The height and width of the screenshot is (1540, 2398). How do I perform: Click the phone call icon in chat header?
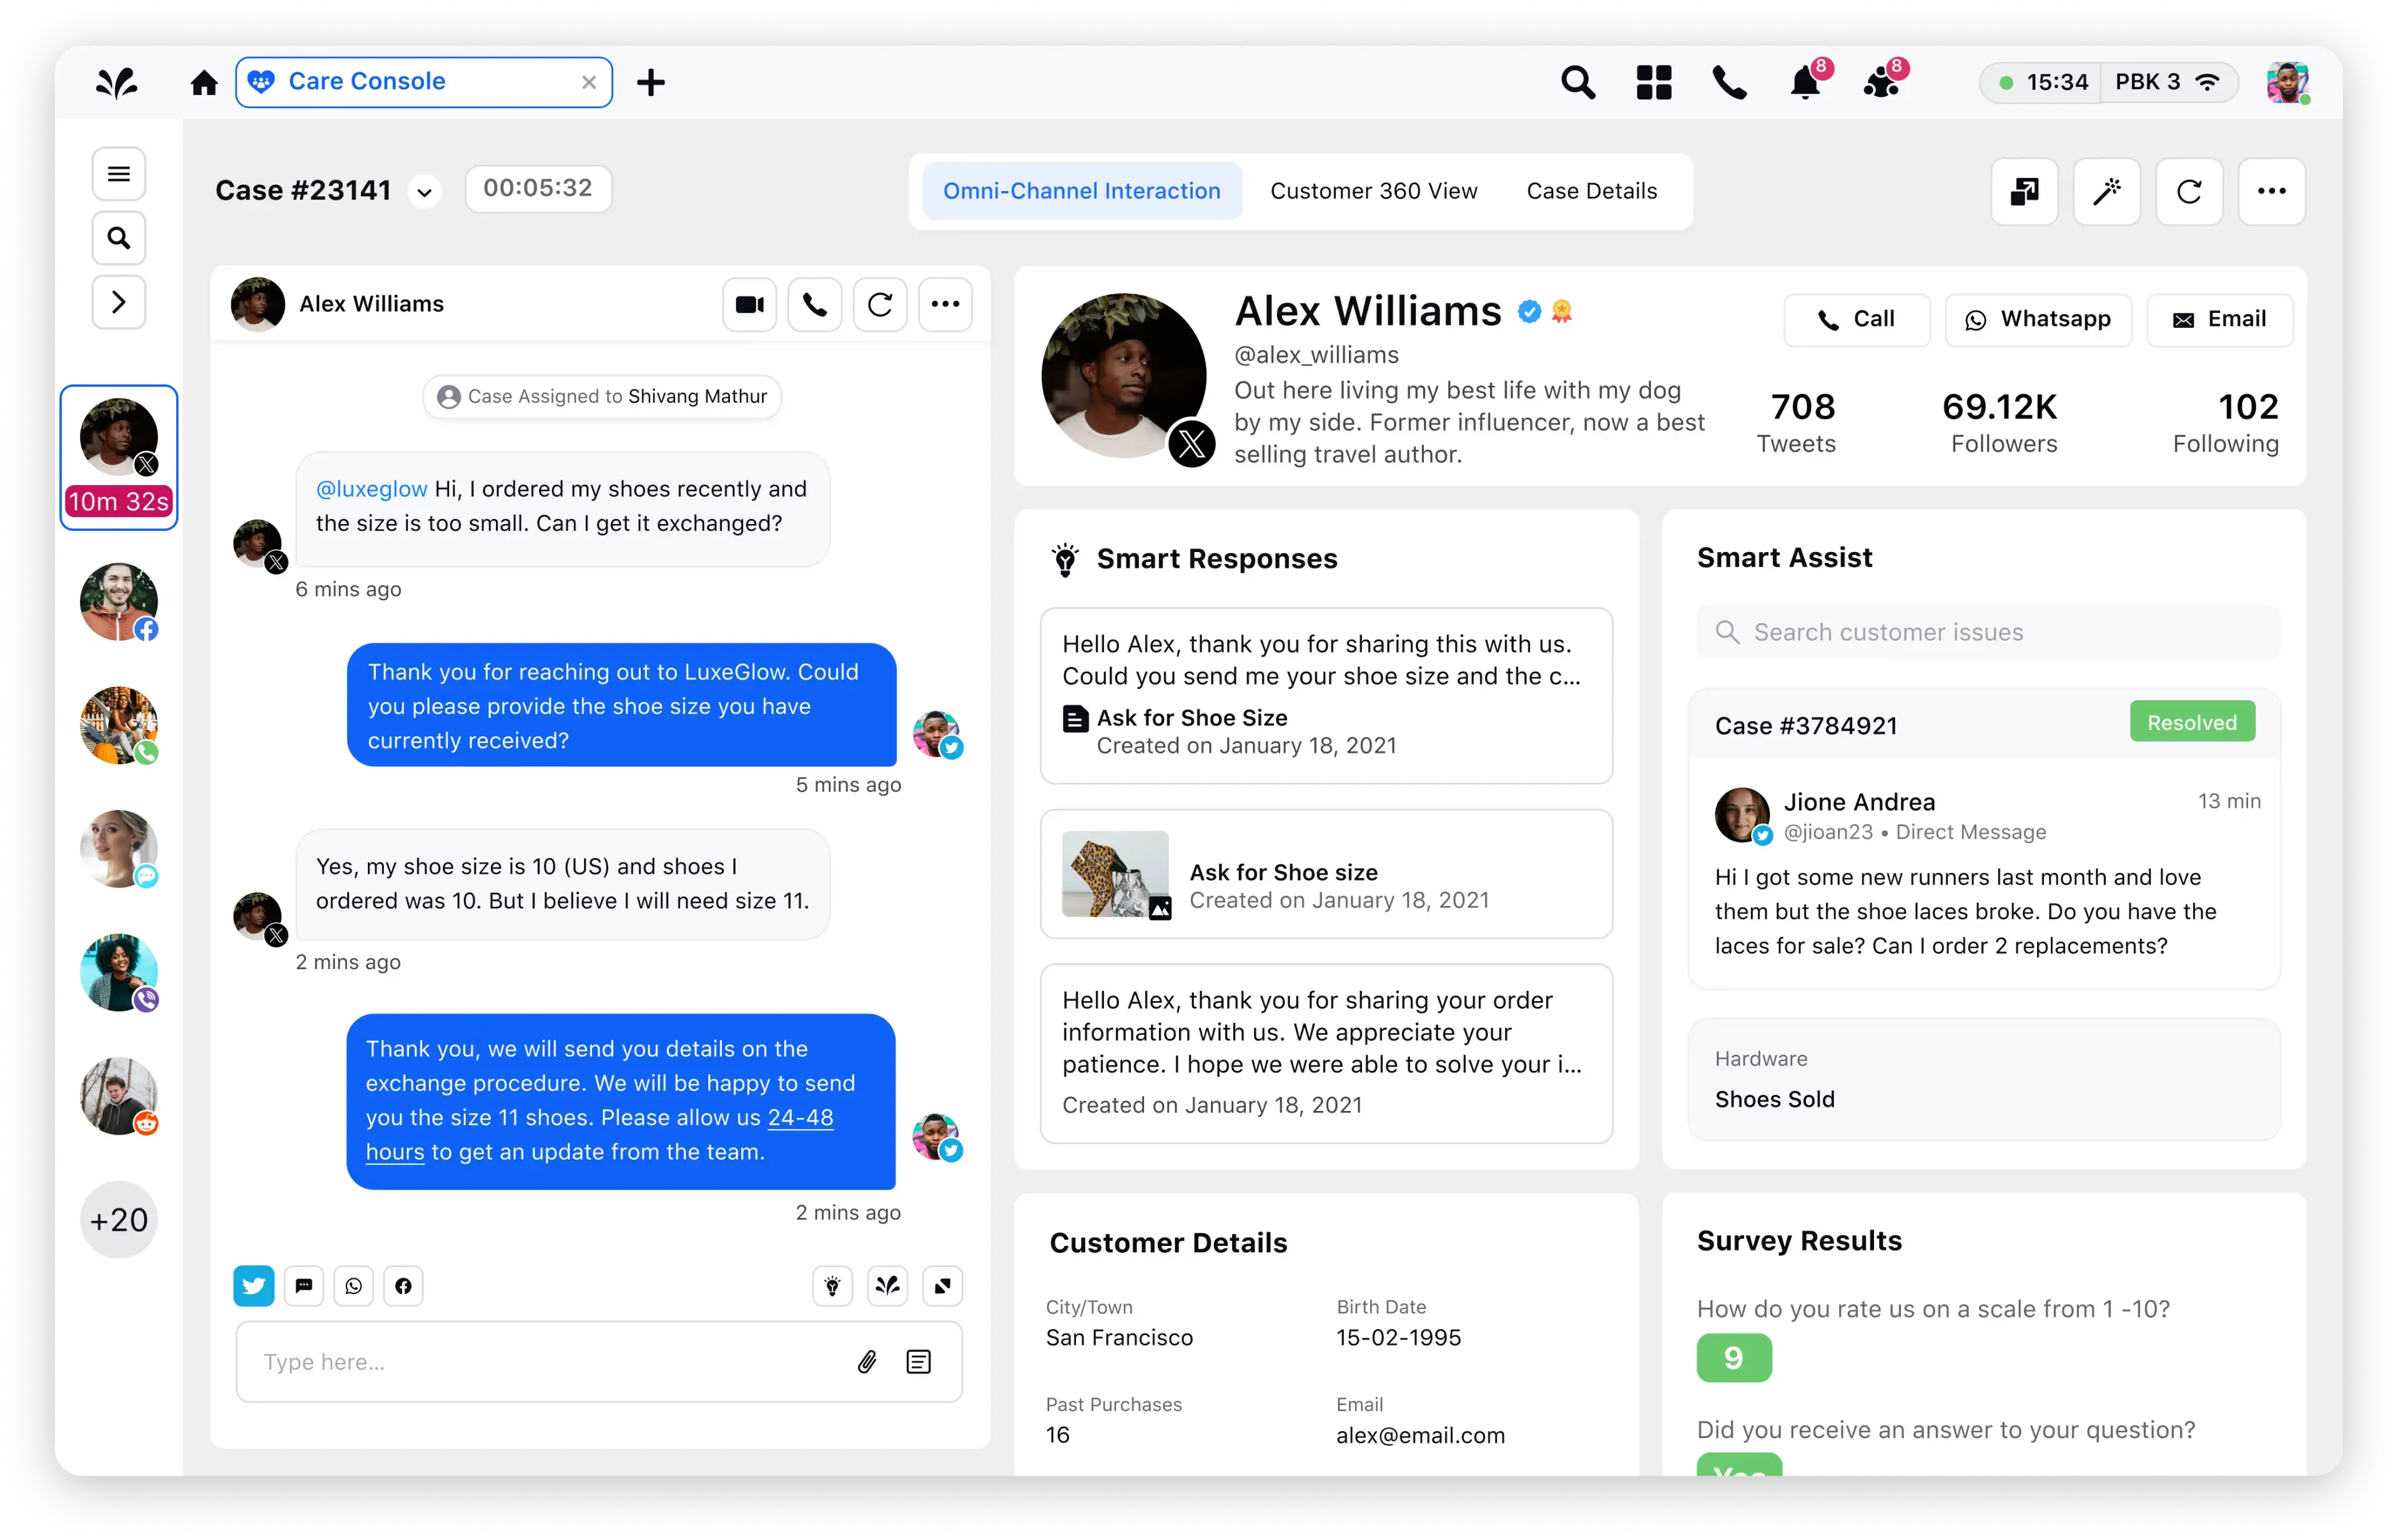click(814, 304)
